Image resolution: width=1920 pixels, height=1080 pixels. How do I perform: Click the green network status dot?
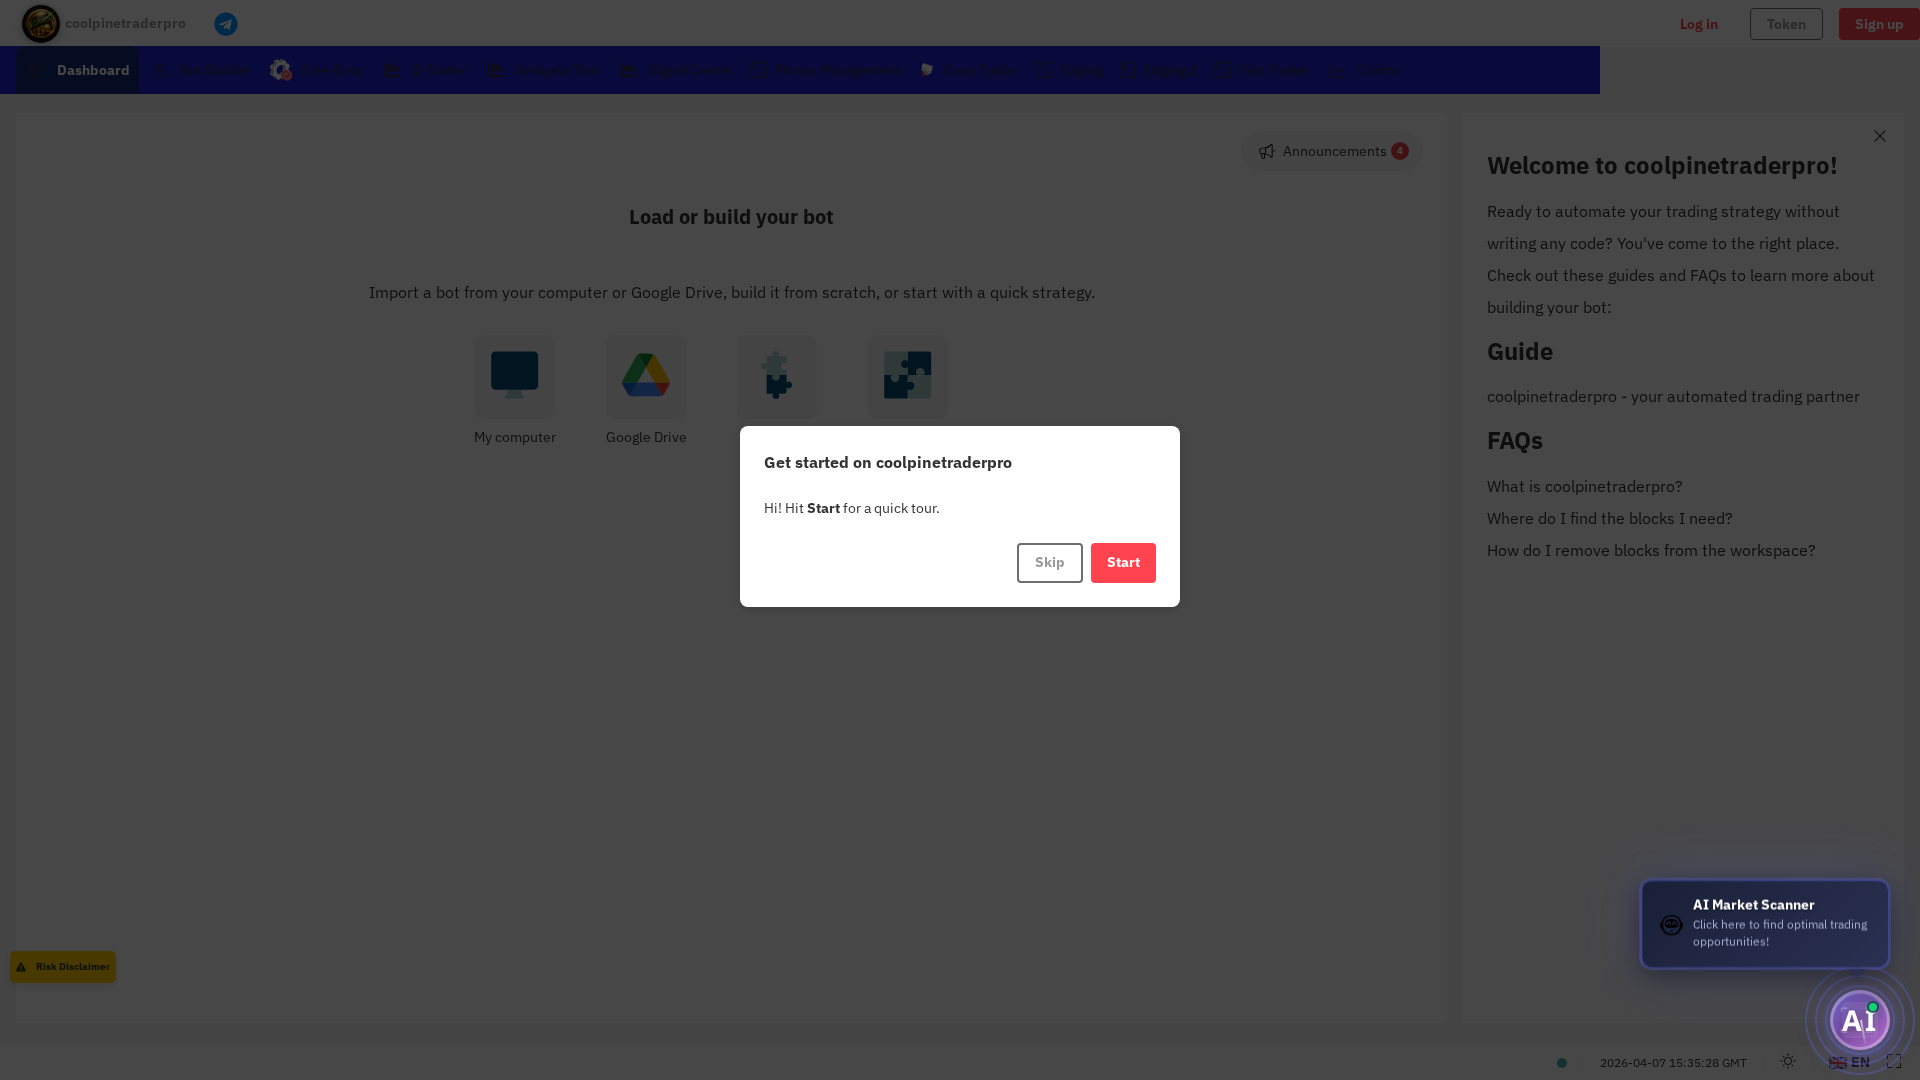pos(1562,1063)
